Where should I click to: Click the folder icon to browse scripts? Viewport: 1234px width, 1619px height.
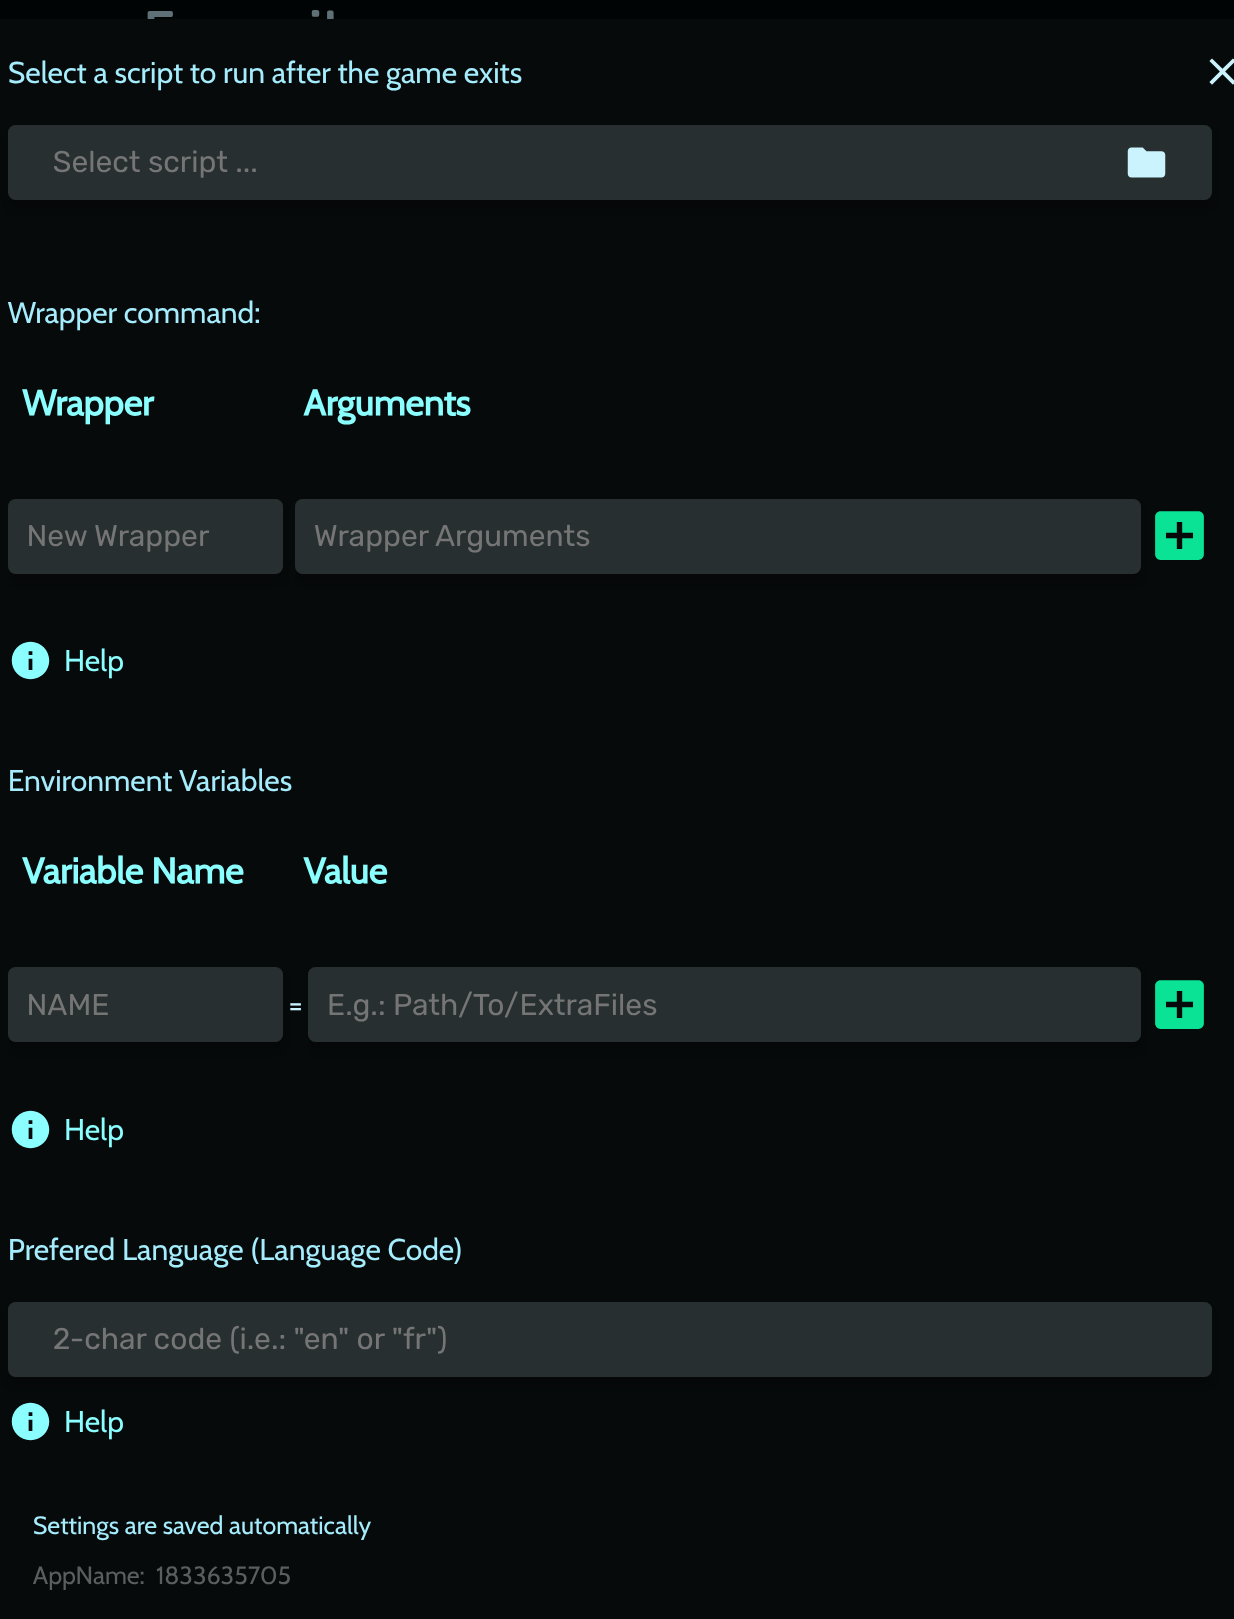tap(1146, 163)
